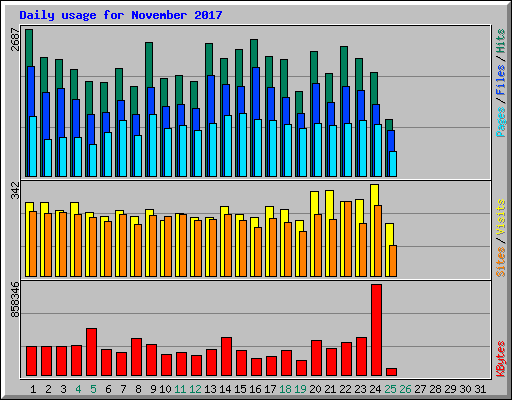The width and height of the screenshot is (512, 400).
Task: Click the red KBytes bar for day 5
Action: click(x=92, y=352)
